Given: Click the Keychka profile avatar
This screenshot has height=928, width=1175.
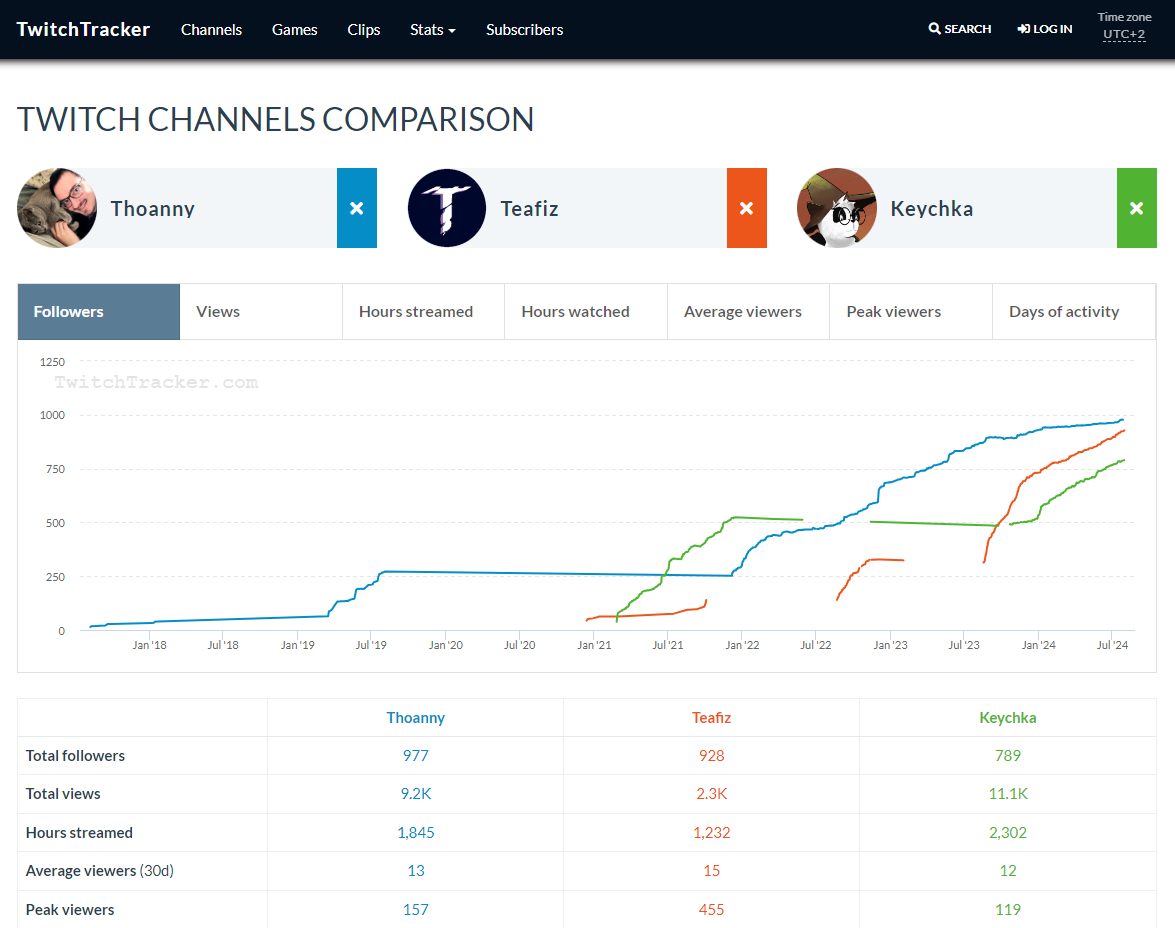Looking at the screenshot, I should point(837,208).
